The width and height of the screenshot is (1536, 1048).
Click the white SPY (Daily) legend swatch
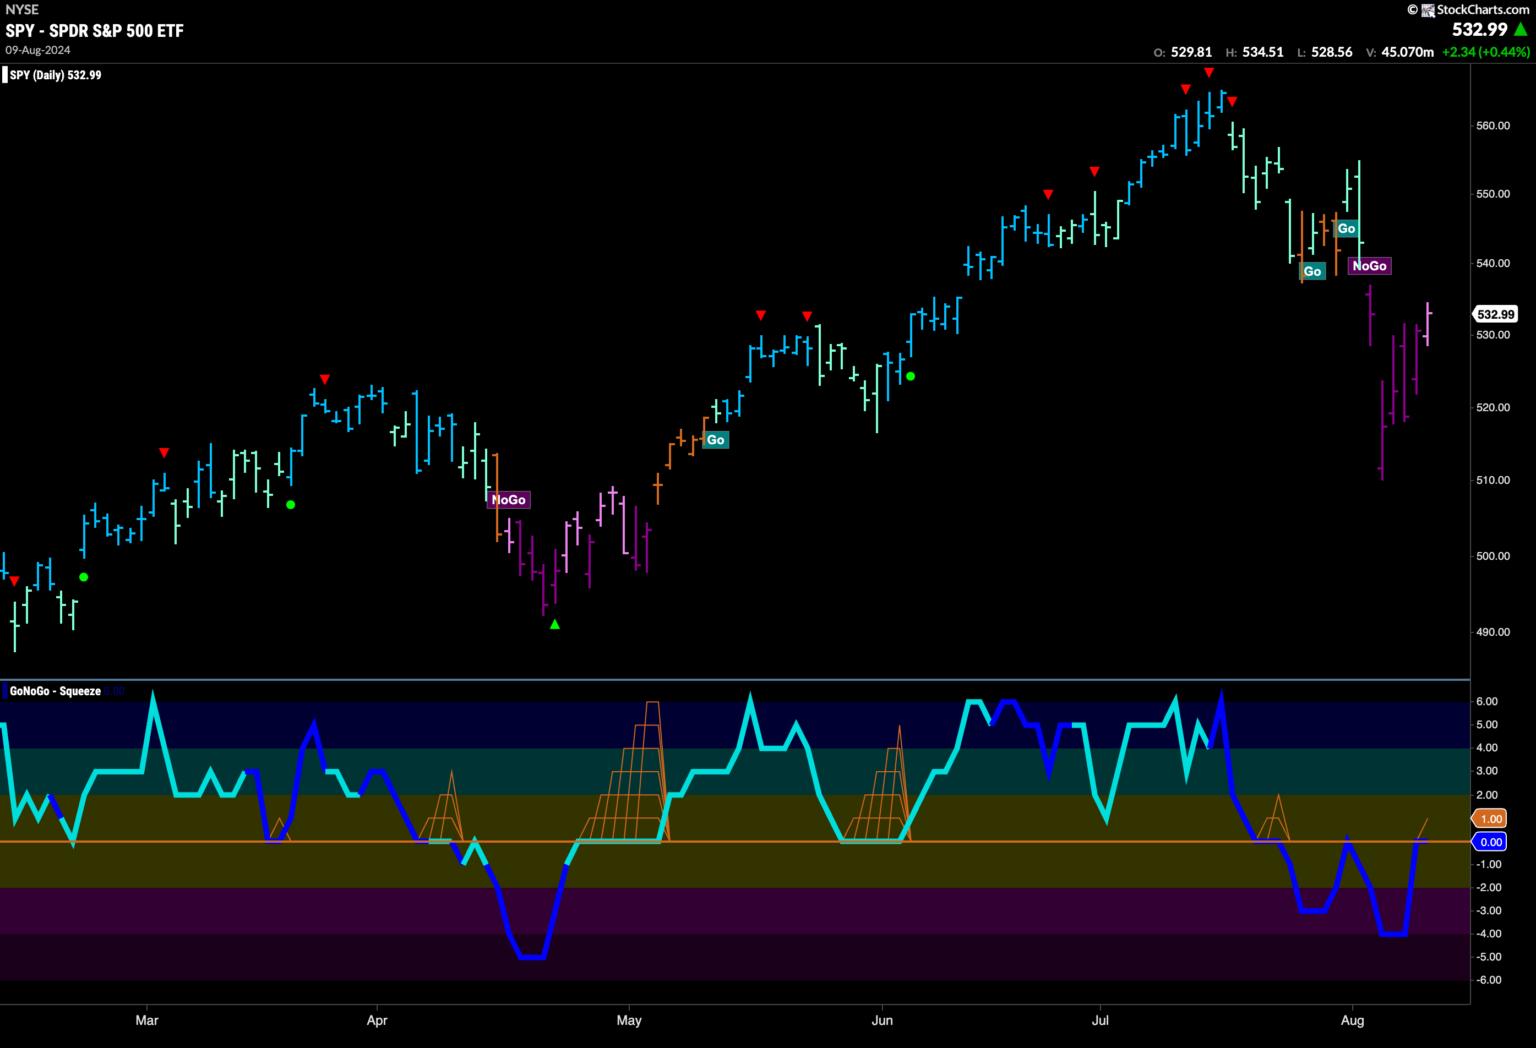point(5,75)
